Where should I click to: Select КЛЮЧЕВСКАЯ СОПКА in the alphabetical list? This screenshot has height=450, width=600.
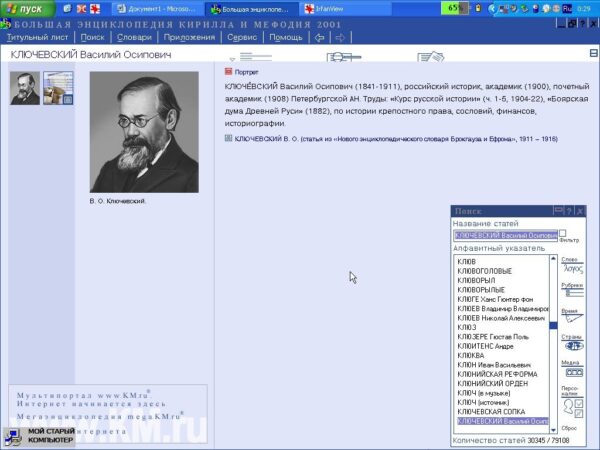(x=492, y=411)
